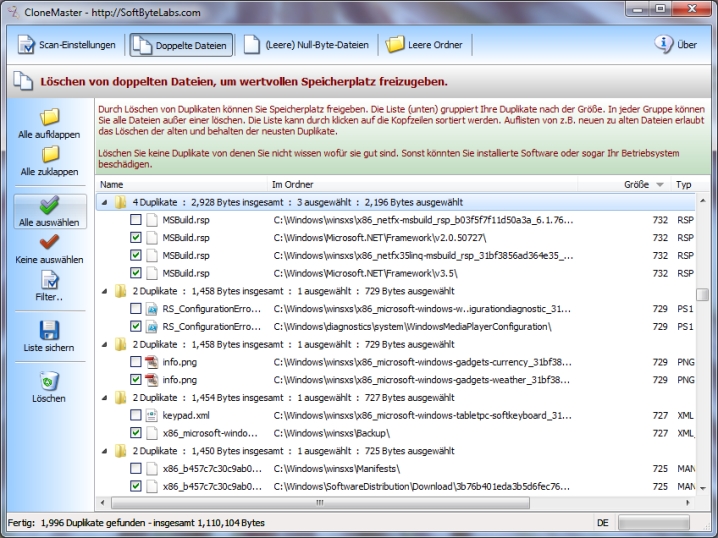Switch to Scan-Einstellungen tab

pyautogui.click(x=67, y=45)
